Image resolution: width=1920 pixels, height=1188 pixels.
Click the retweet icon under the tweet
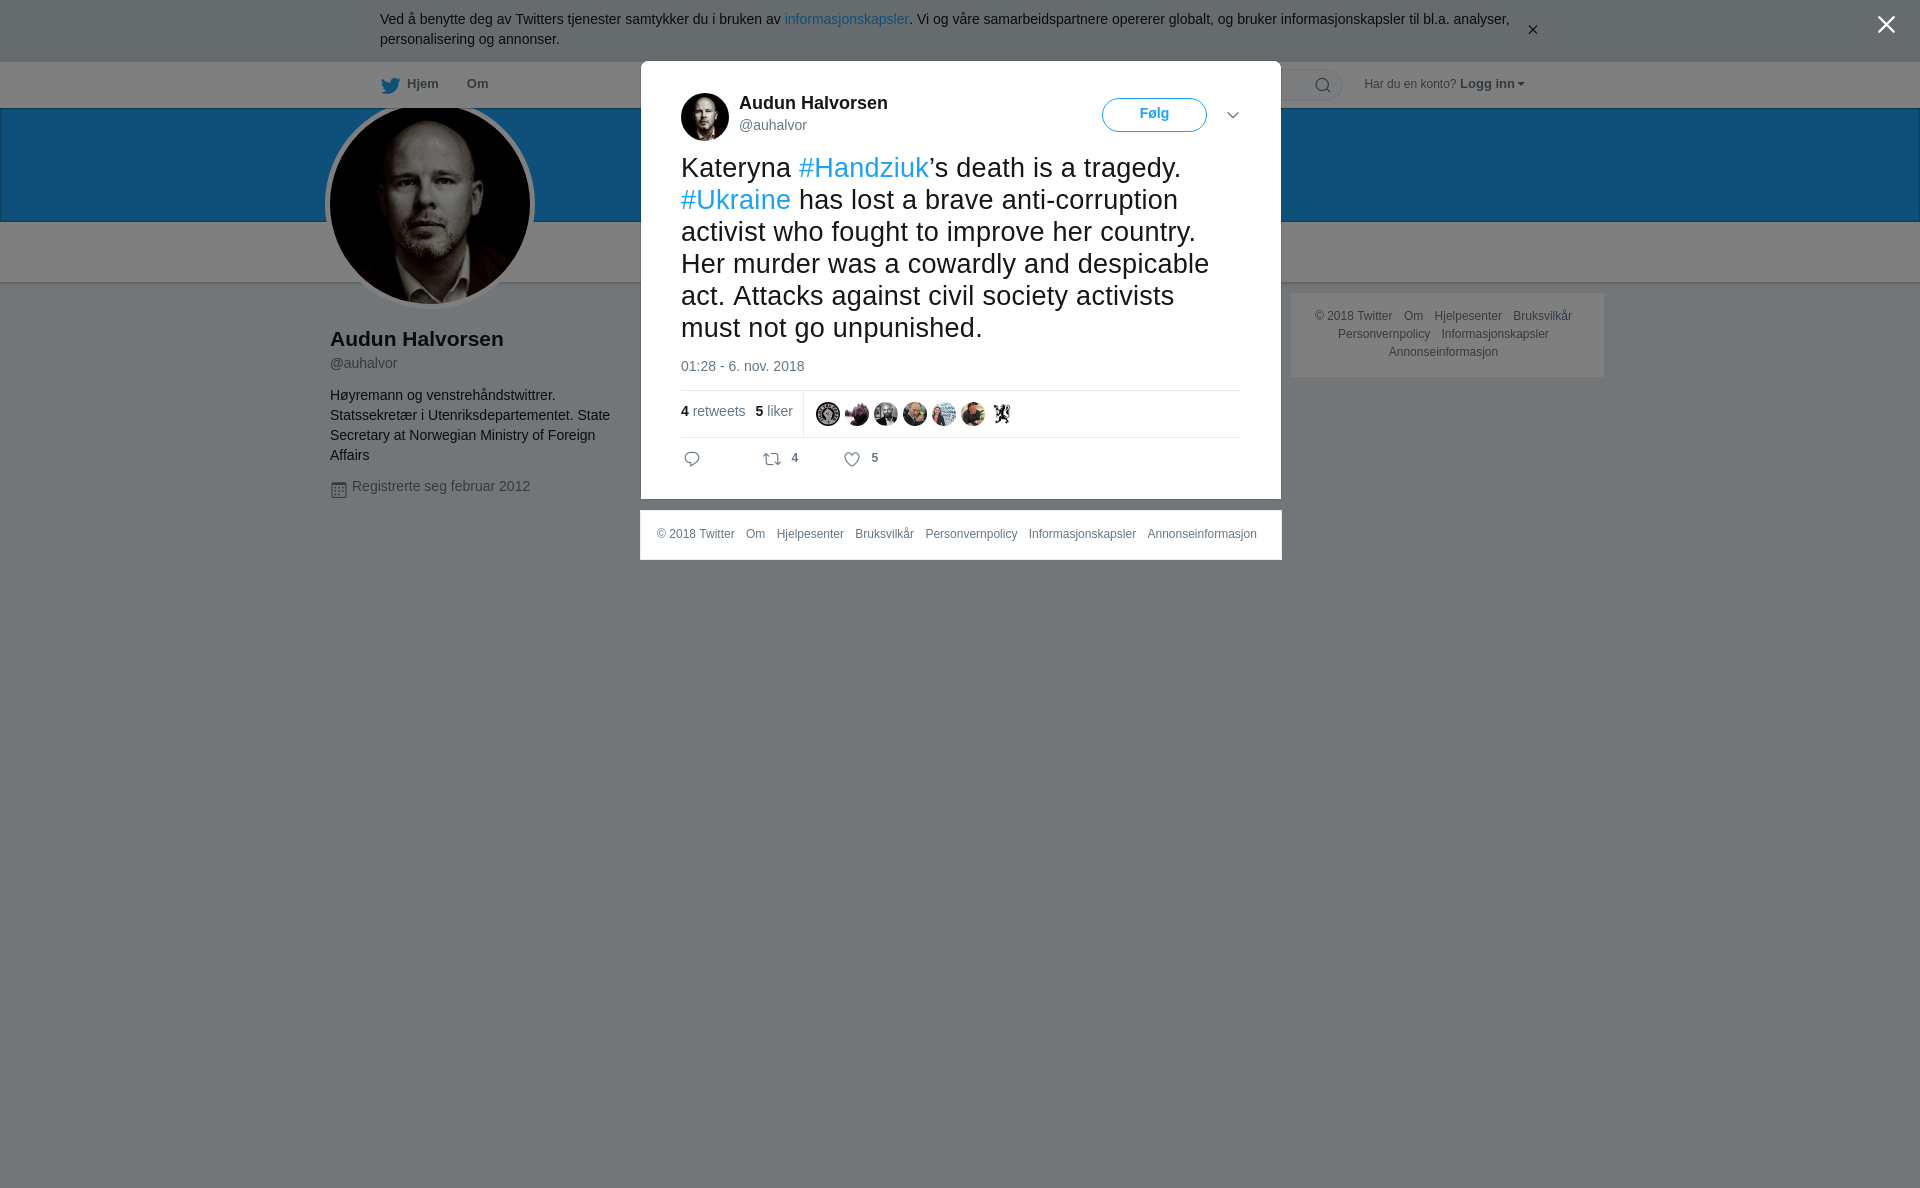(x=772, y=459)
